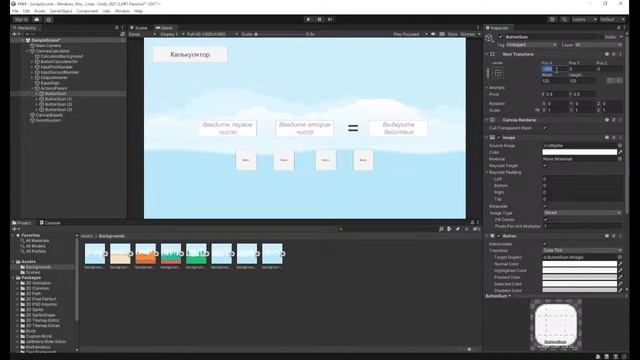This screenshot has width=640, height=360.
Task: Select ButtonSum (1) in the Hierarchy
Action: pos(58,99)
